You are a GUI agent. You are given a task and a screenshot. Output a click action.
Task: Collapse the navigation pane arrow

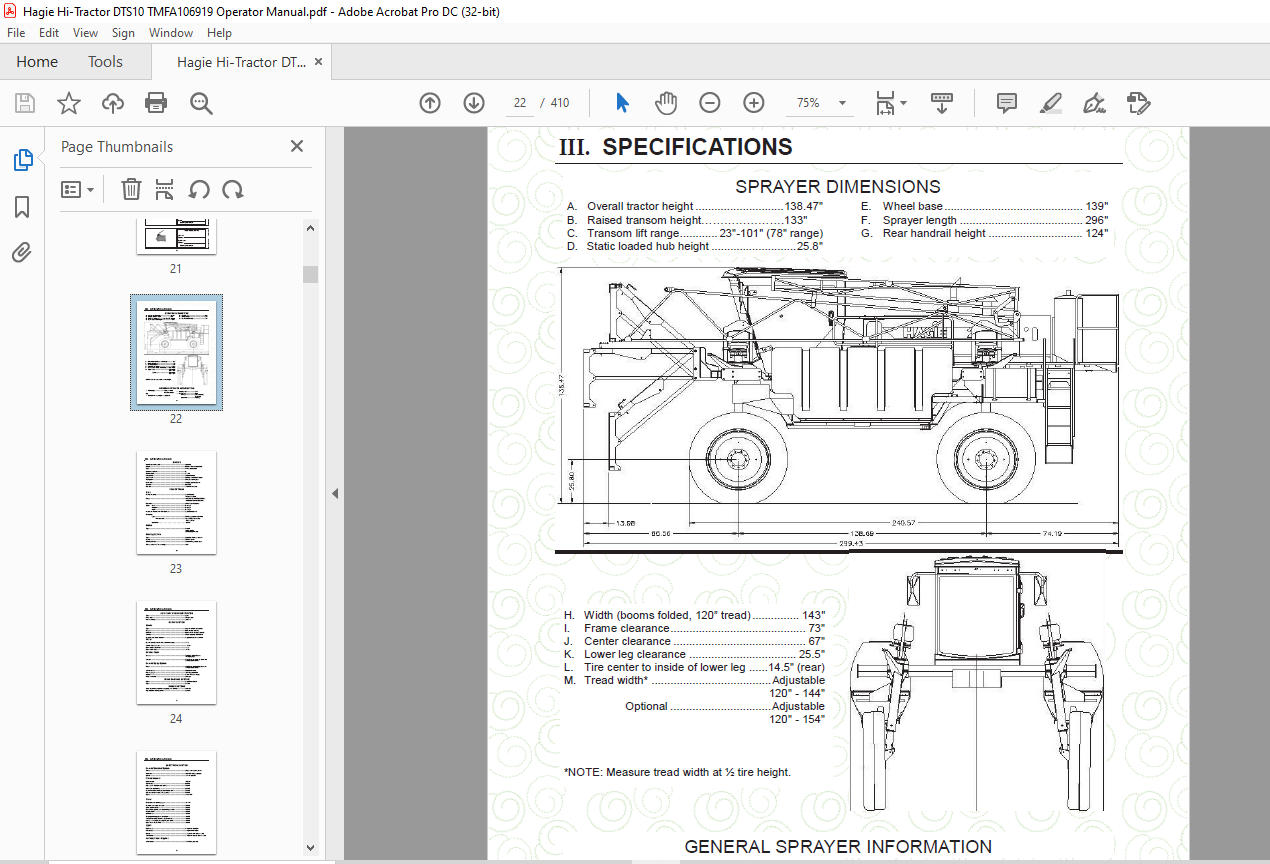tap(335, 493)
